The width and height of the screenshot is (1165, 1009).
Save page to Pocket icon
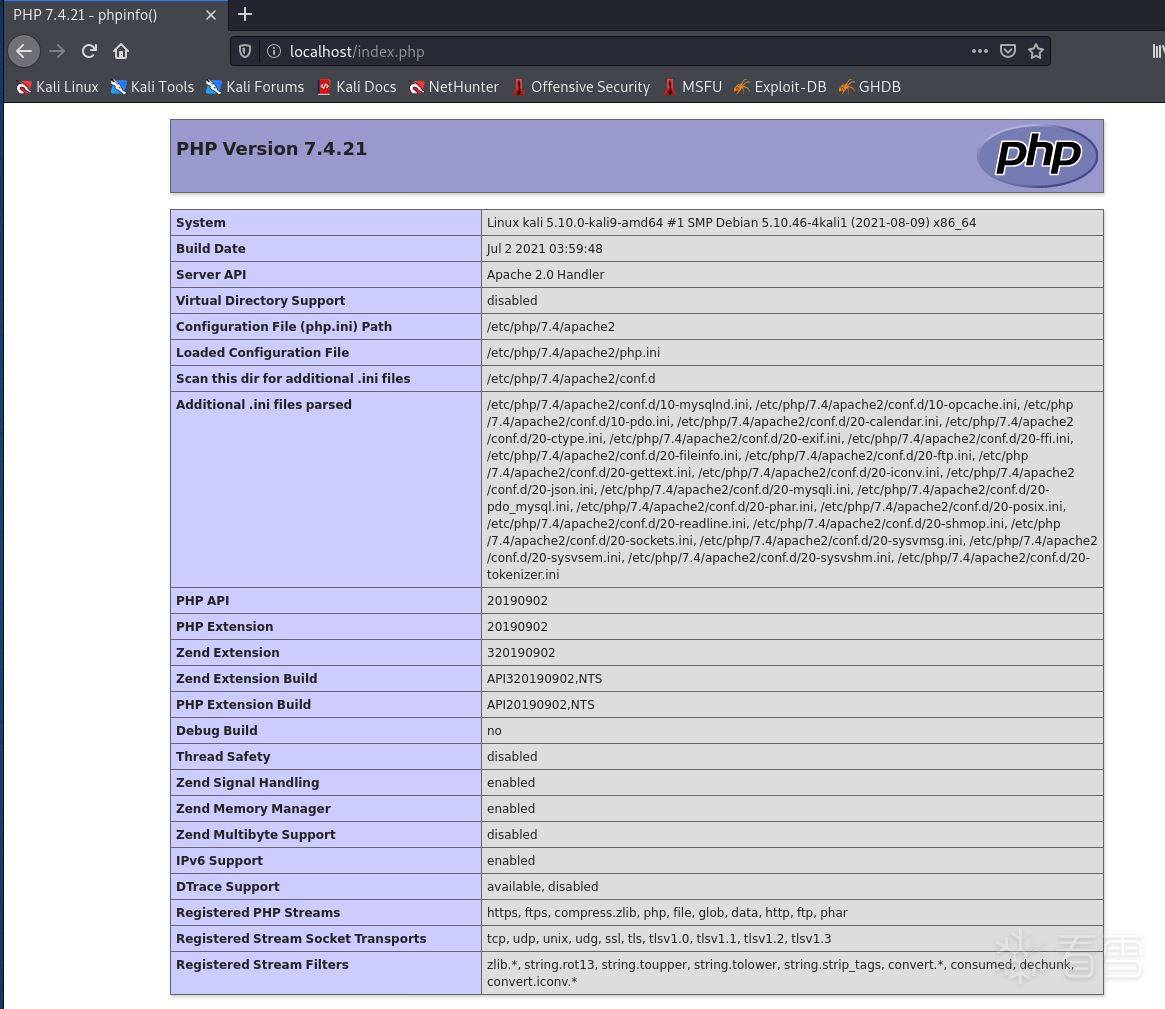pos(1007,51)
